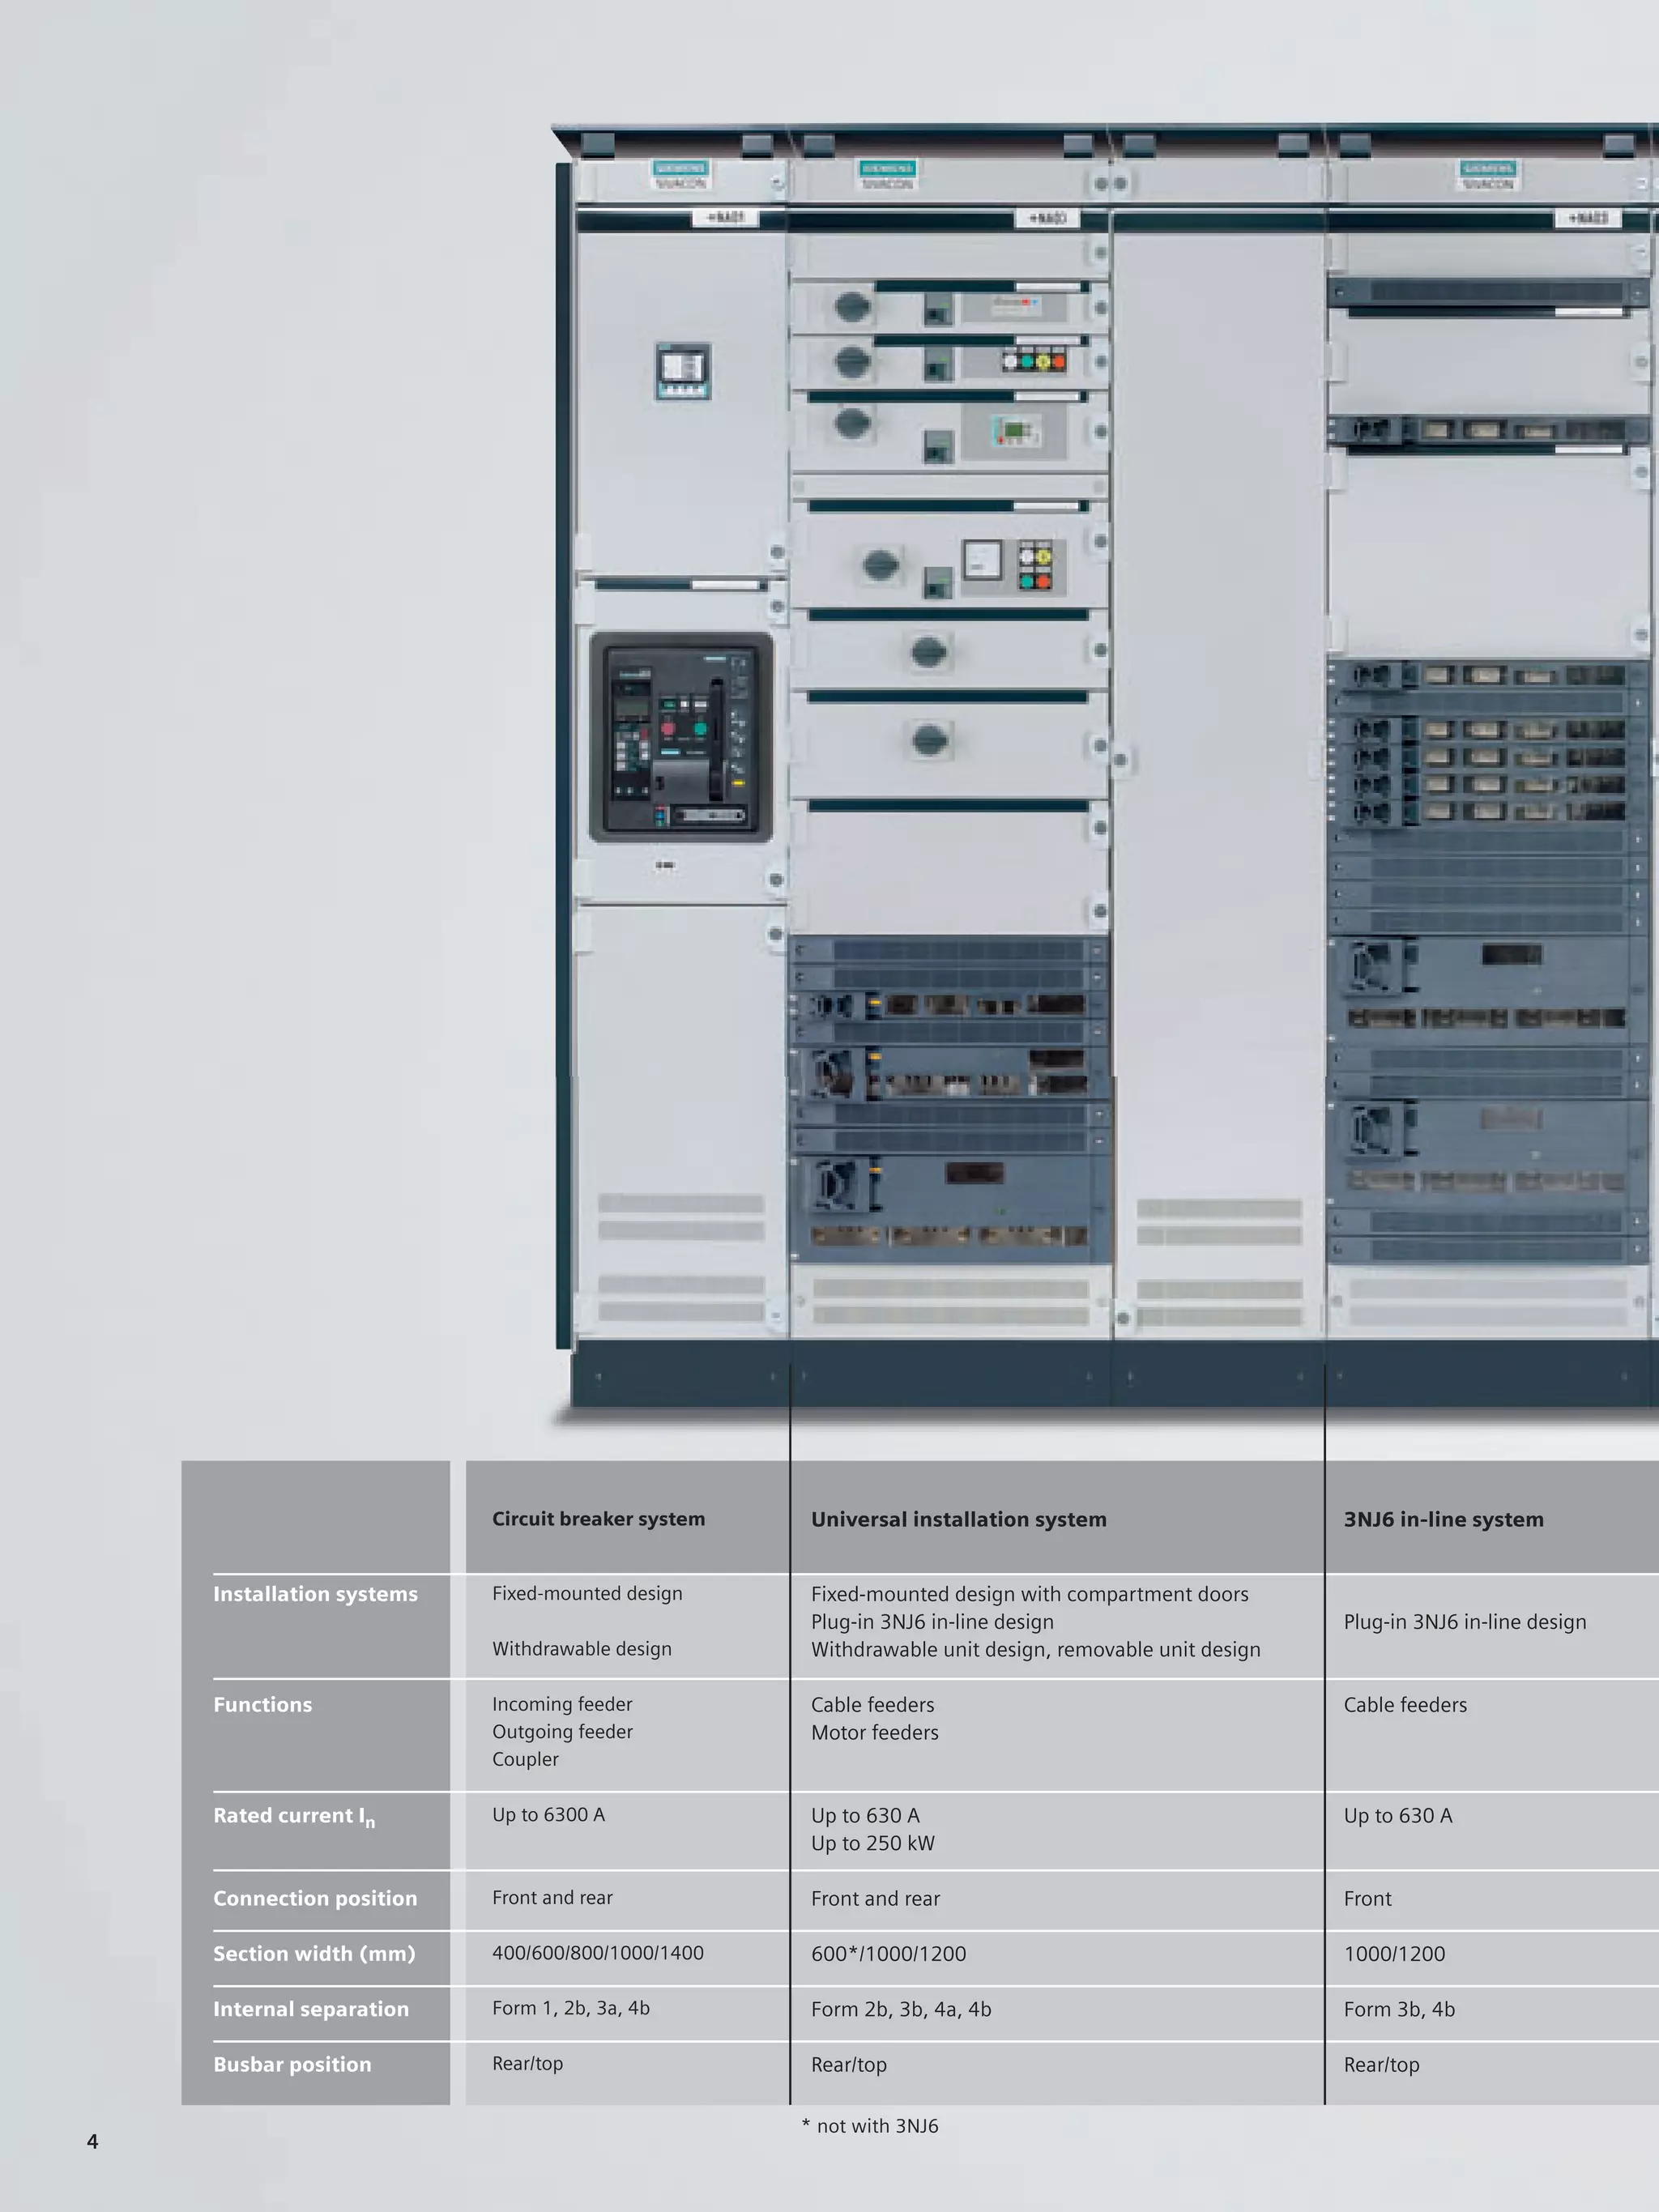Click the '600*/1000/1200' section width value
This screenshot has width=1659, height=2212.
coord(888,1953)
